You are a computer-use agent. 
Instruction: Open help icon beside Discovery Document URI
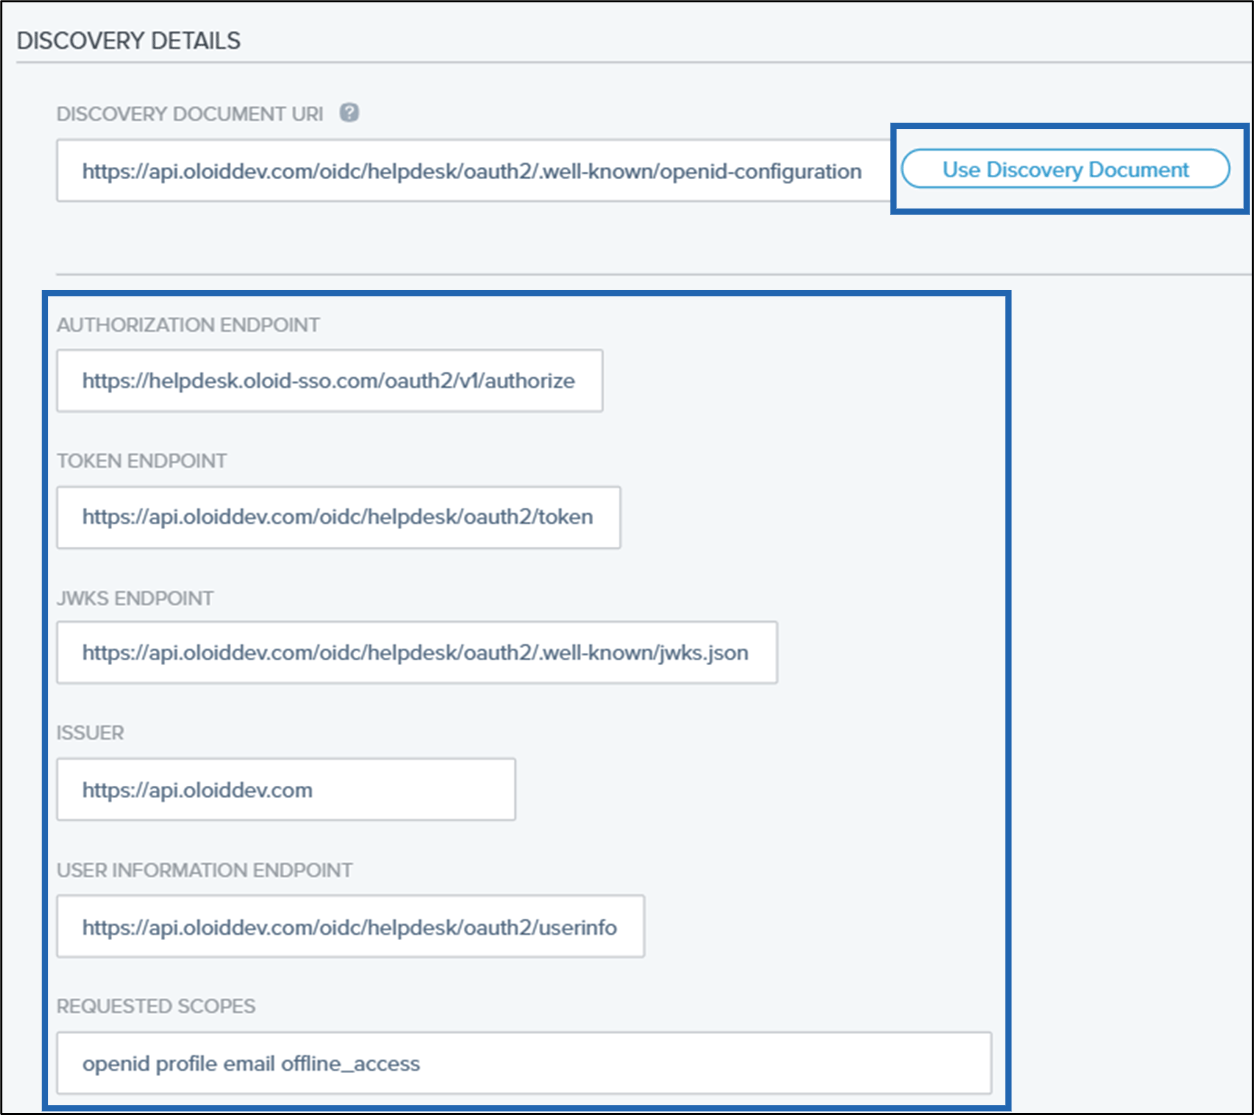tap(349, 113)
